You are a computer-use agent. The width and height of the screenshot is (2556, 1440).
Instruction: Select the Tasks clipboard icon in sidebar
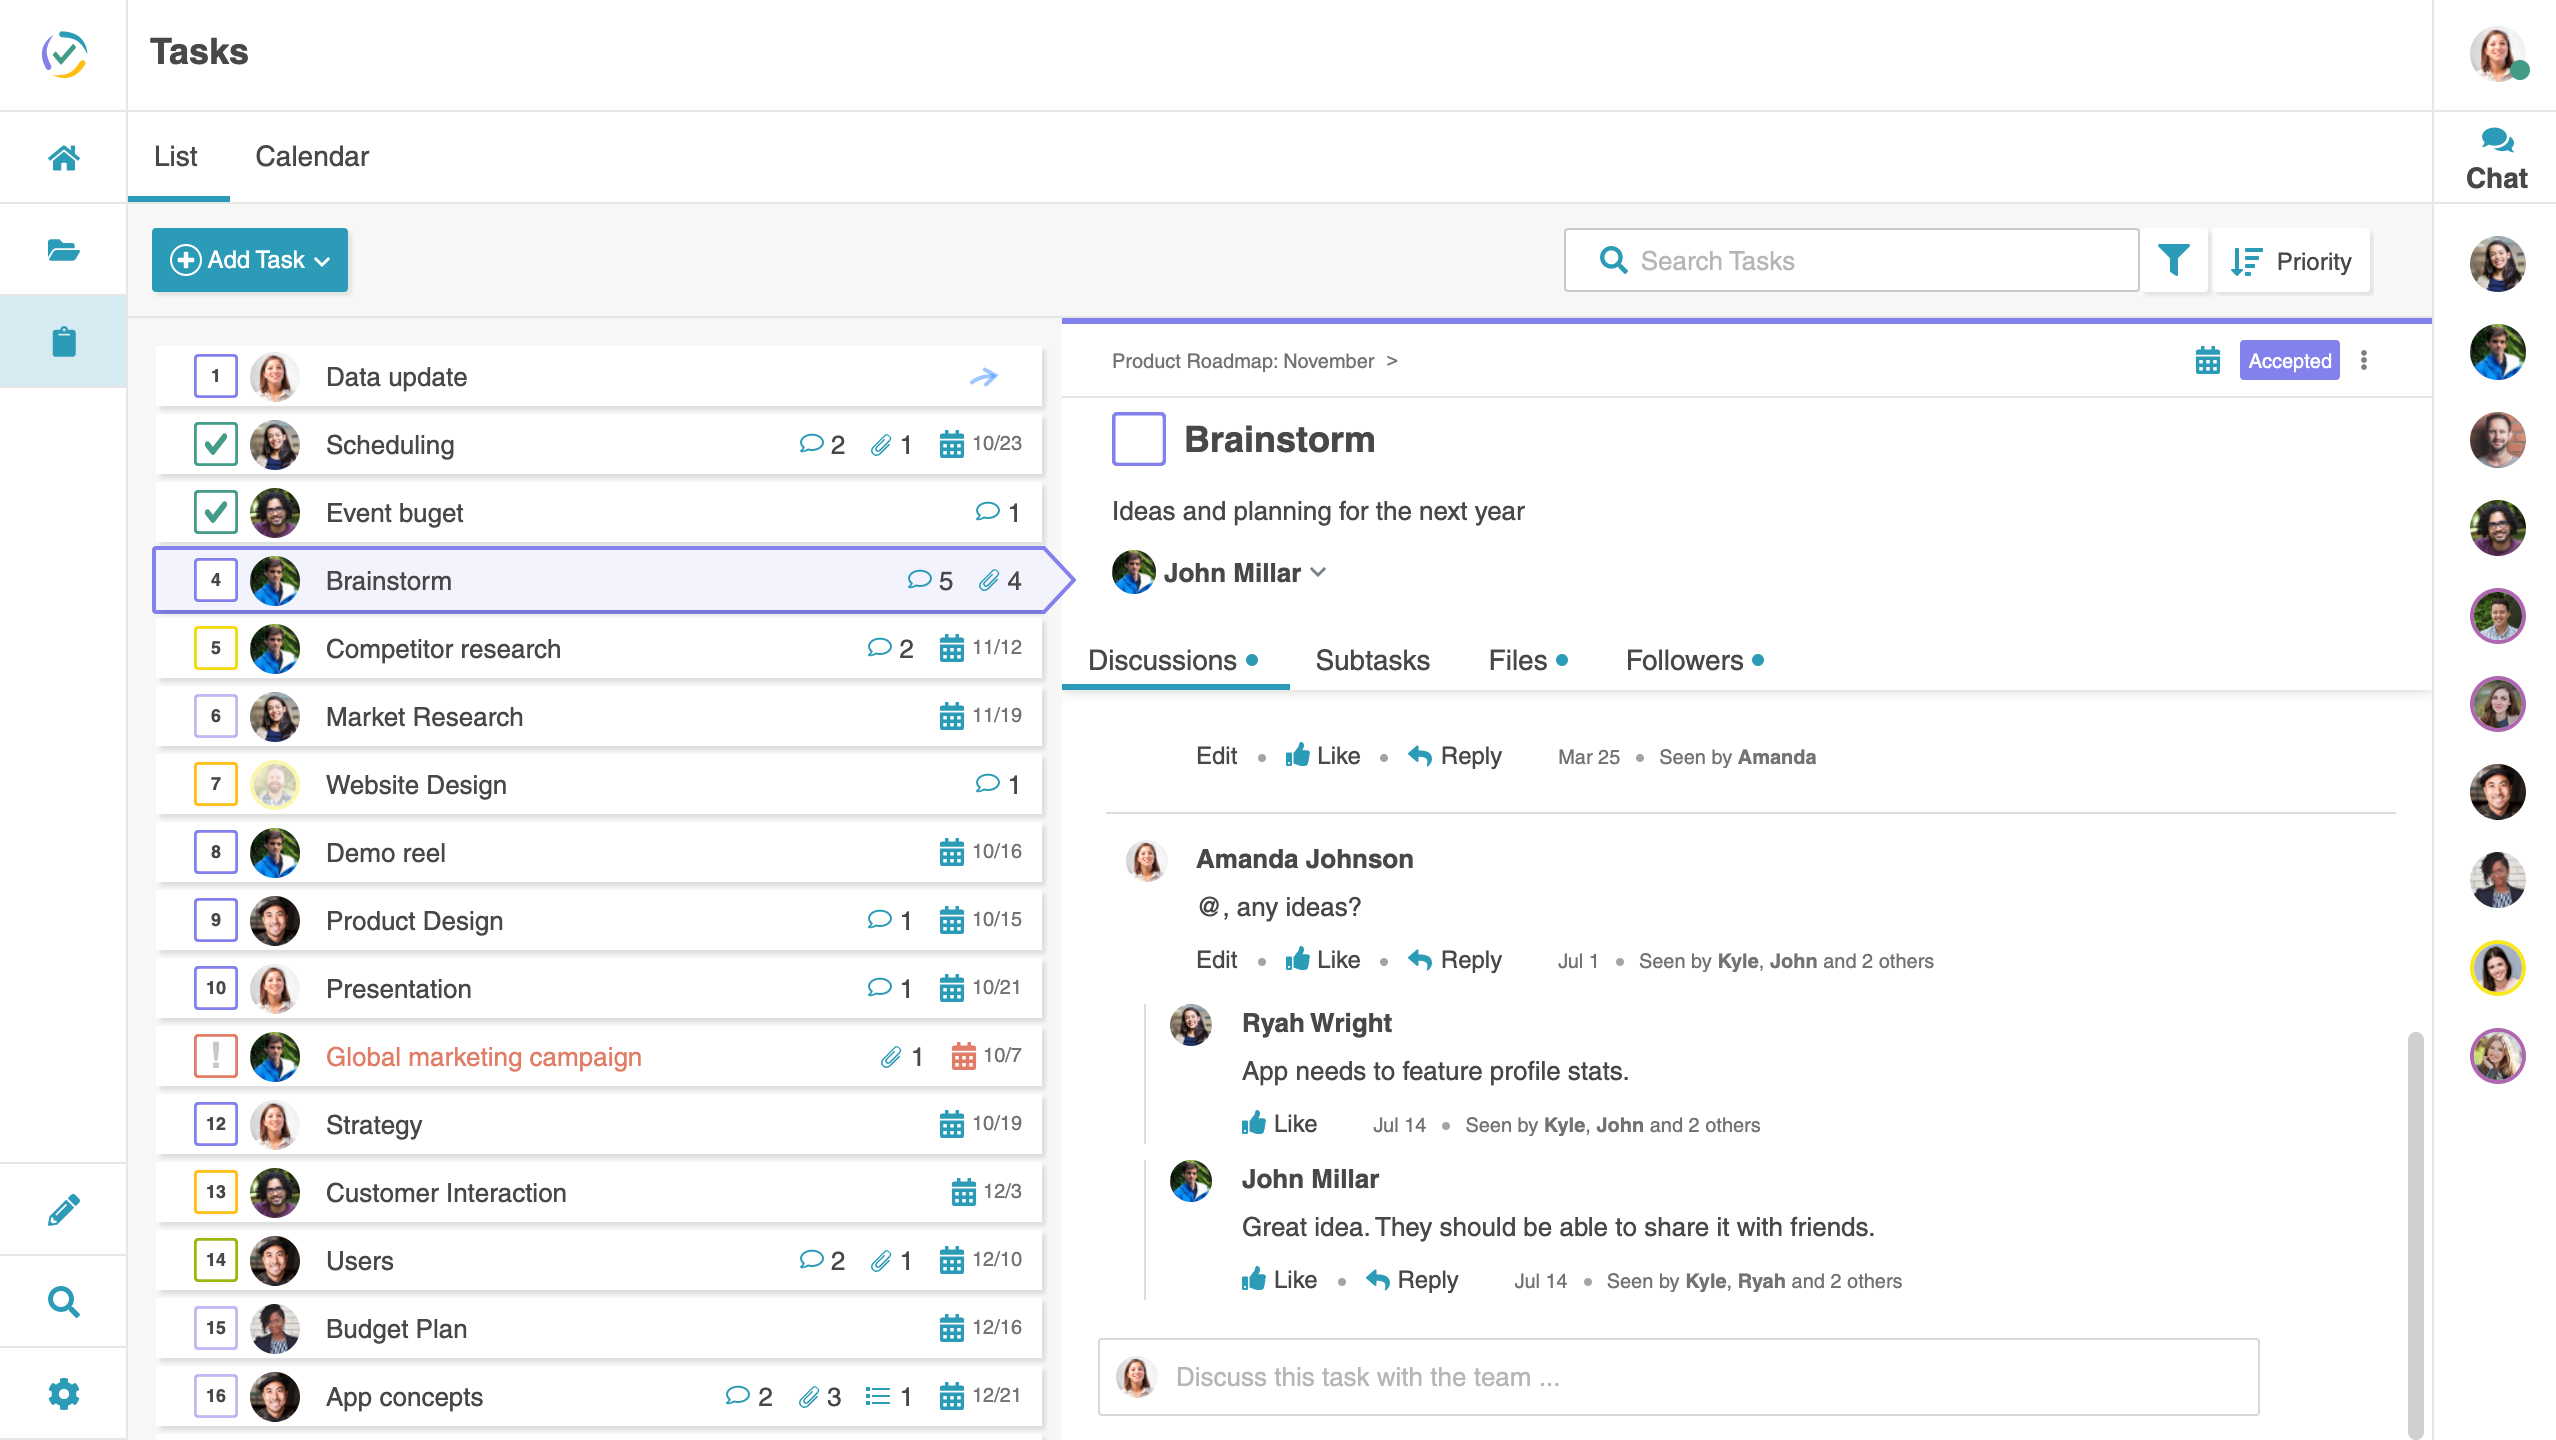click(63, 341)
